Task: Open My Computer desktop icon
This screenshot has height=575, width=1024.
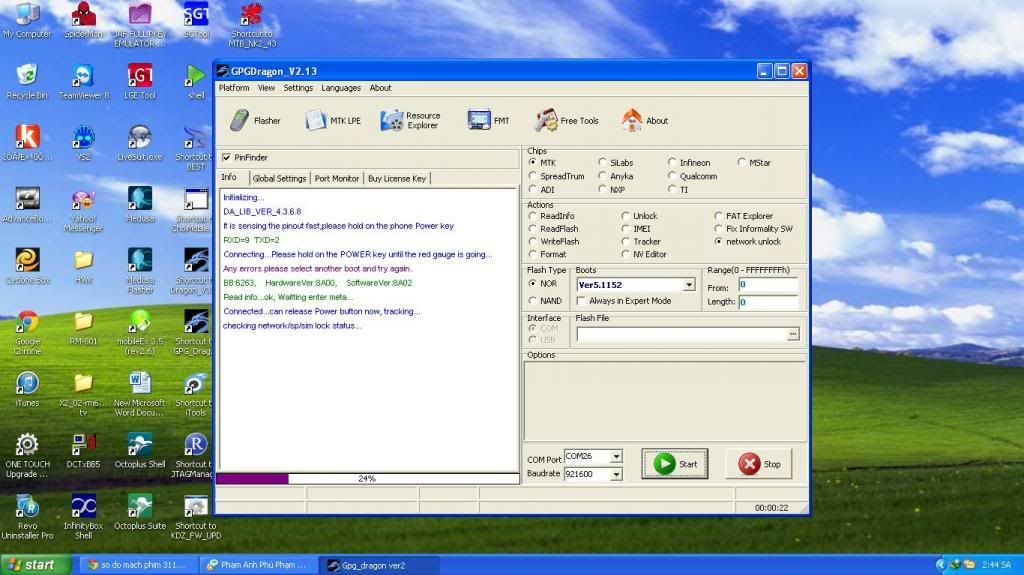Action: tap(27, 21)
